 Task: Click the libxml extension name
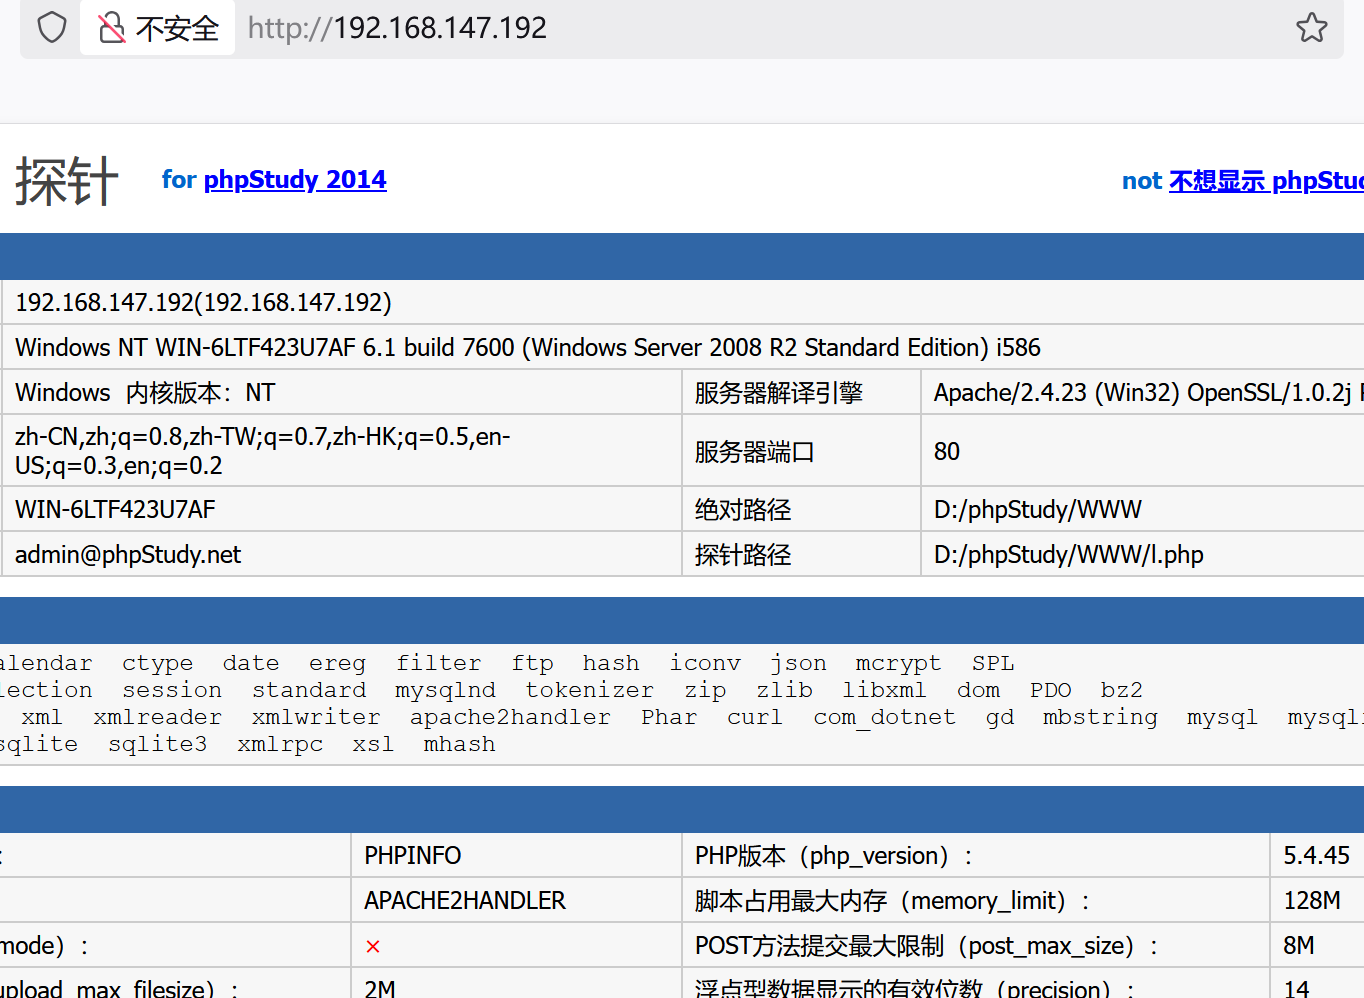884,690
